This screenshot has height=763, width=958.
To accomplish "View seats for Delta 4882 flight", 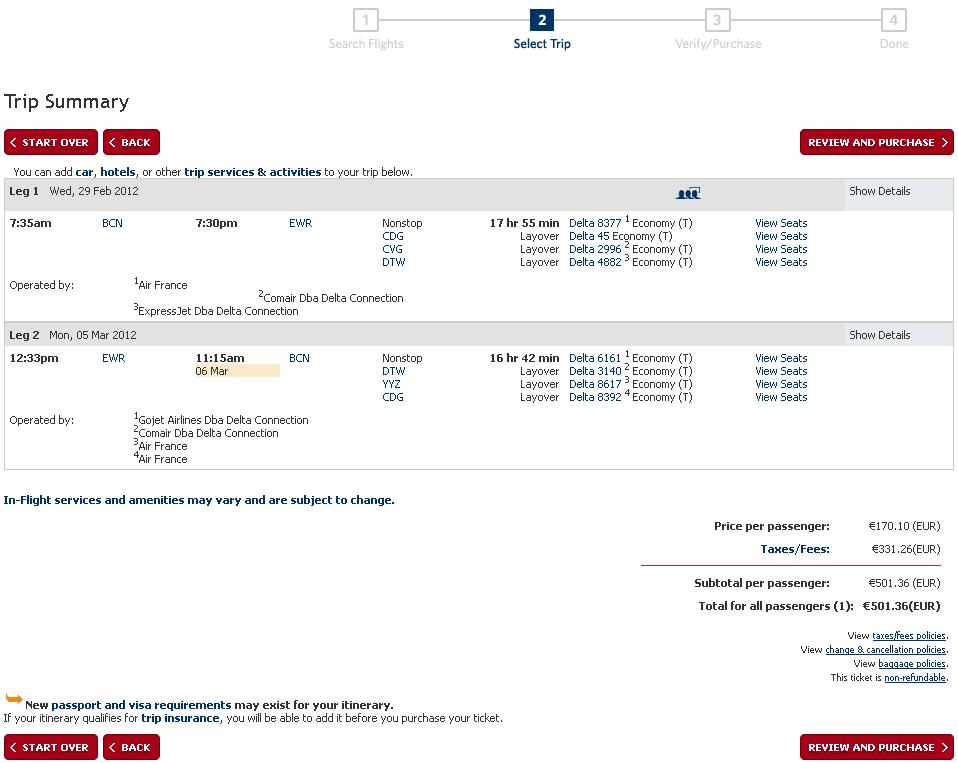I will click(x=781, y=262).
